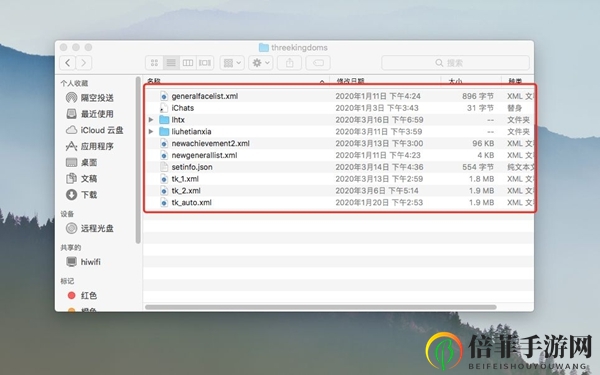Select the tk_auto.xml file
Screen dimensions: 600x375
[339, 202]
